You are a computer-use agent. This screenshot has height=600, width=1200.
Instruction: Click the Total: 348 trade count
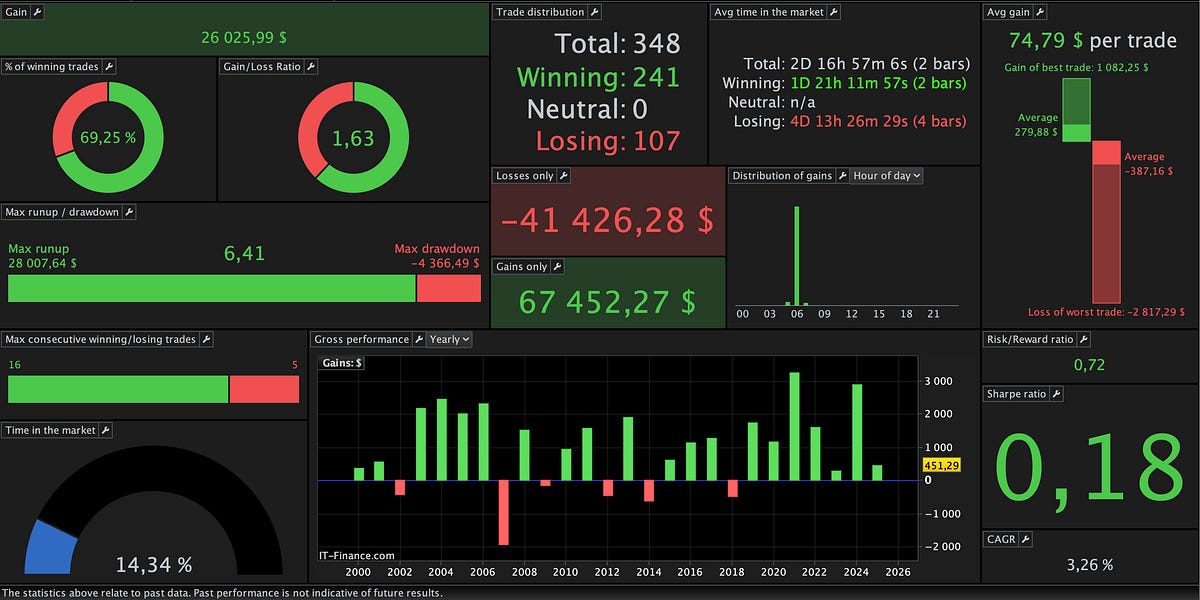618,44
